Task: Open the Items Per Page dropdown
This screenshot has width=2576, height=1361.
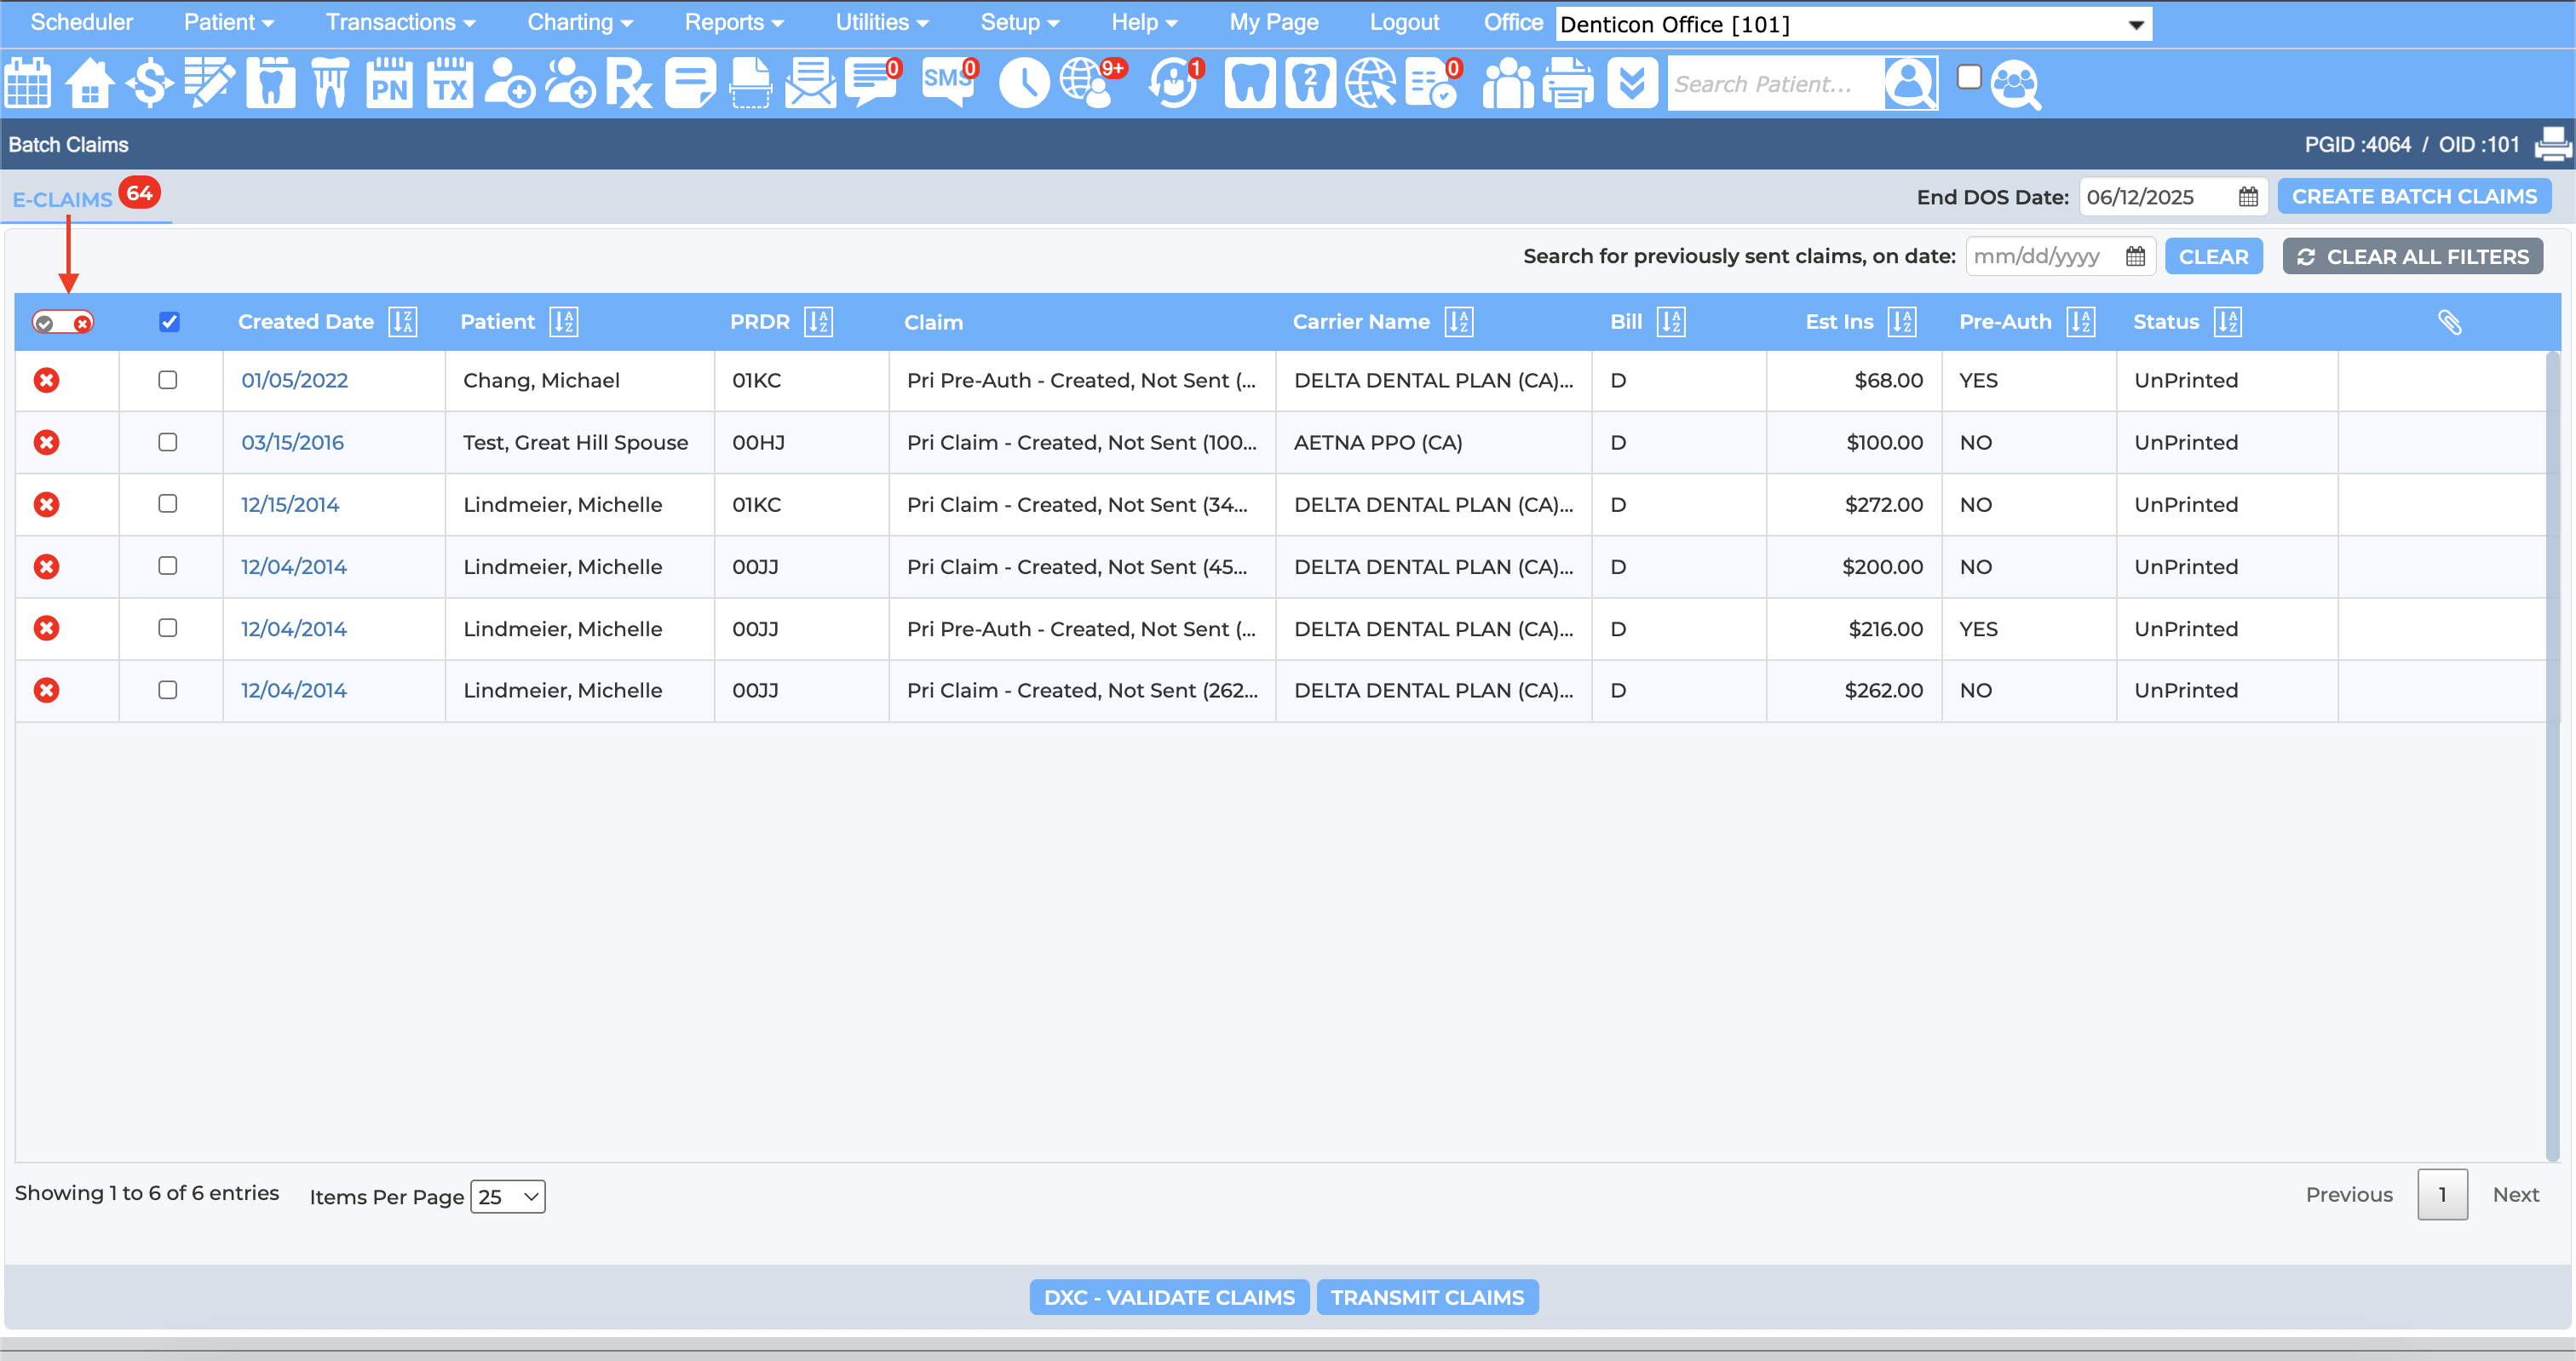Action: click(x=508, y=1197)
